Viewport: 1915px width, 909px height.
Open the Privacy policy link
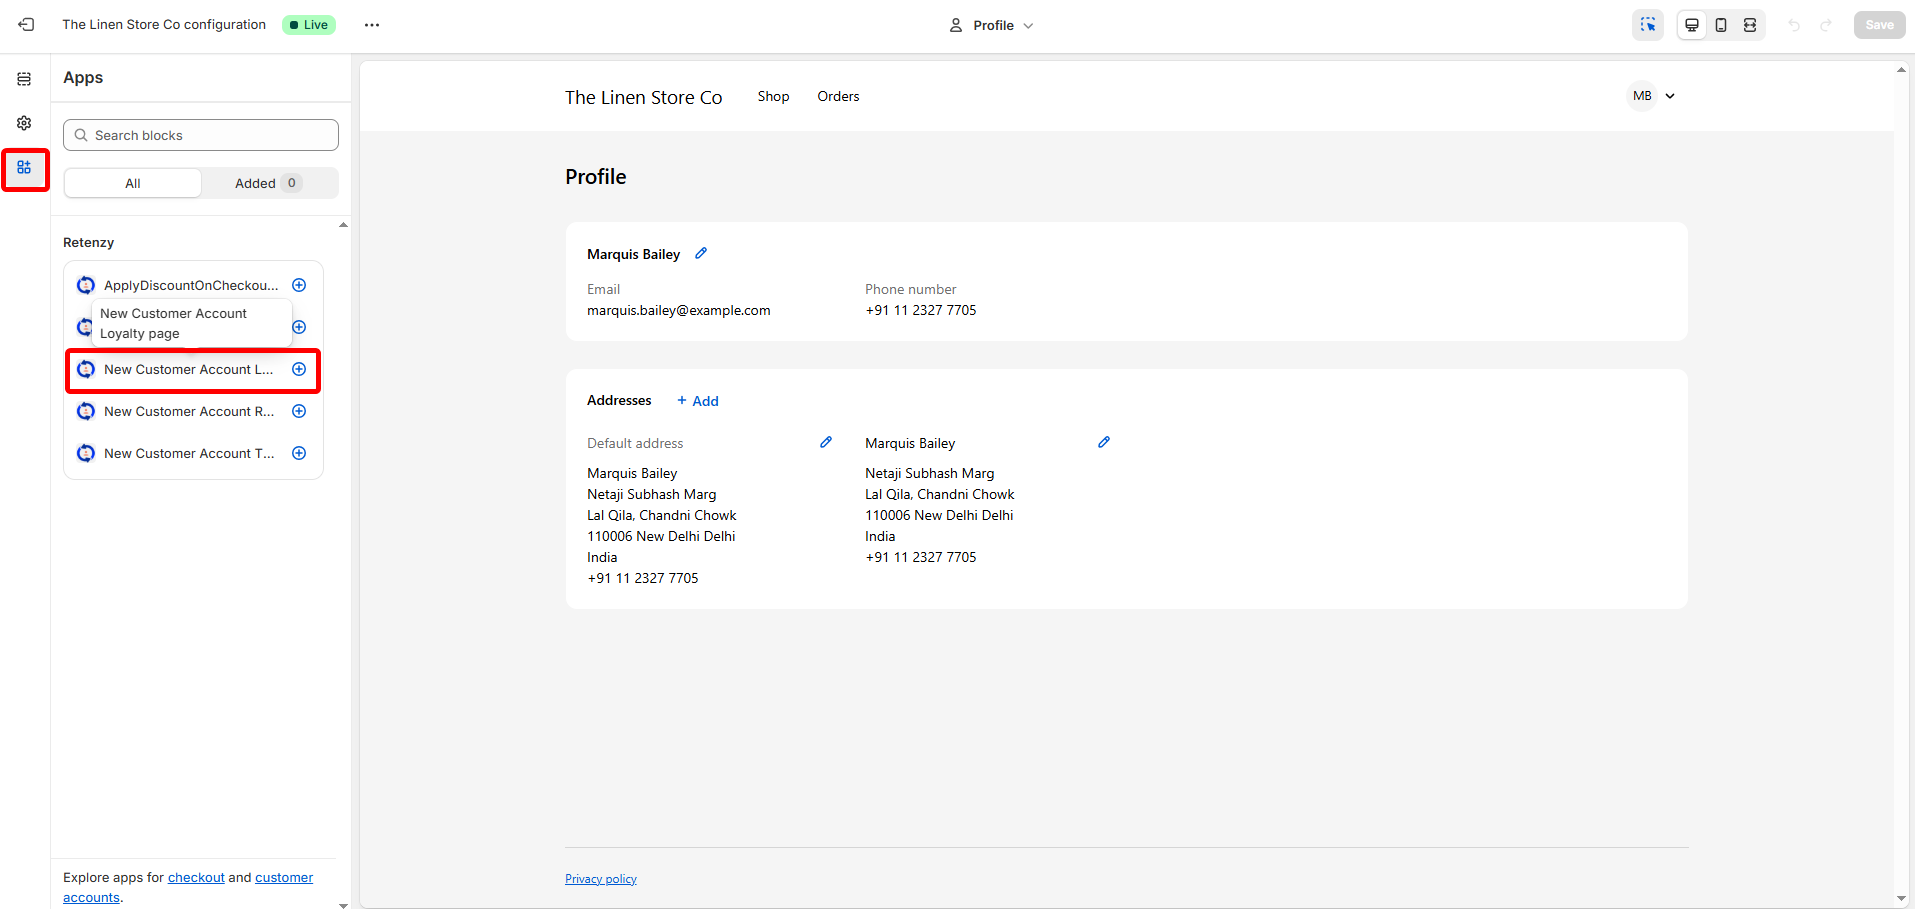click(x=601, y=879)
